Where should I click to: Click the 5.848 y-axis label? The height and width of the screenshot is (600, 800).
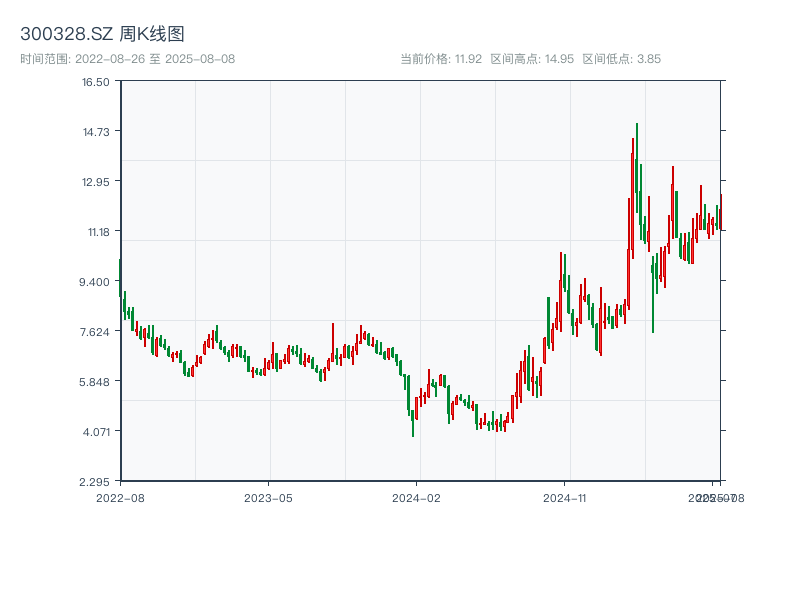pos(95,382)
